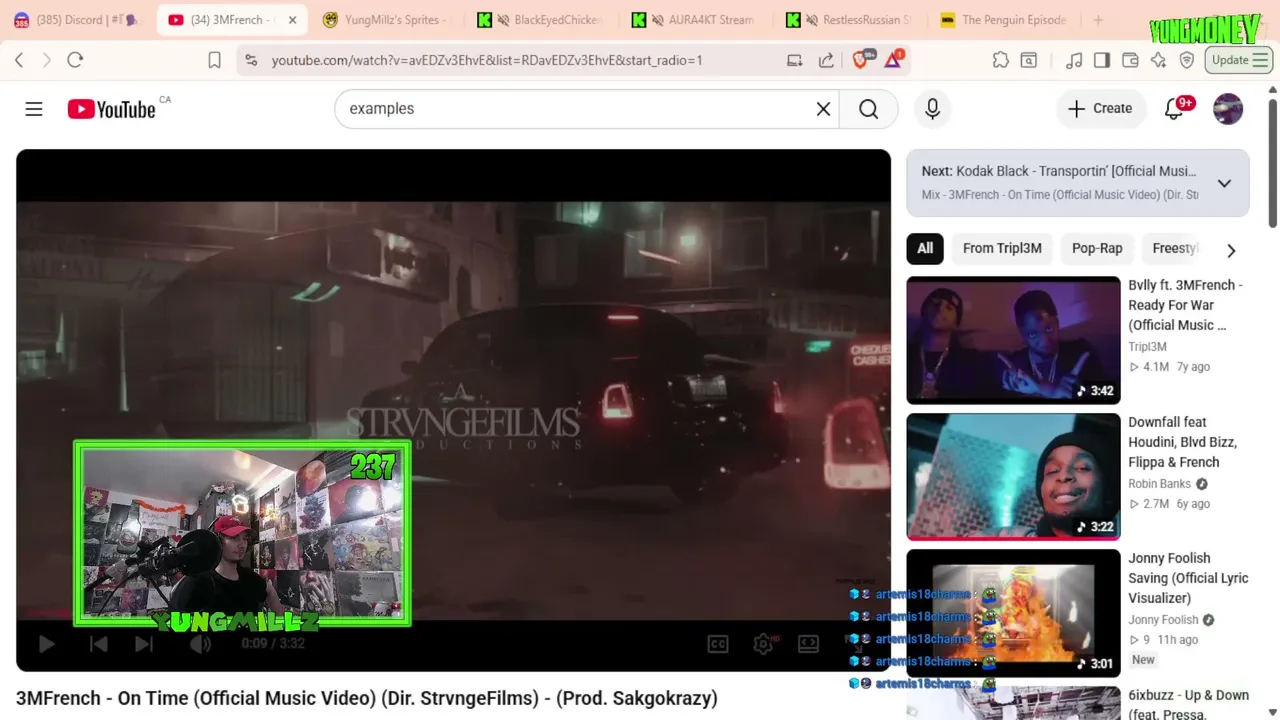
Task: Open the 'Ready For War' video thumbnail
Action: pyautogui.click(x=1013, y=340)
